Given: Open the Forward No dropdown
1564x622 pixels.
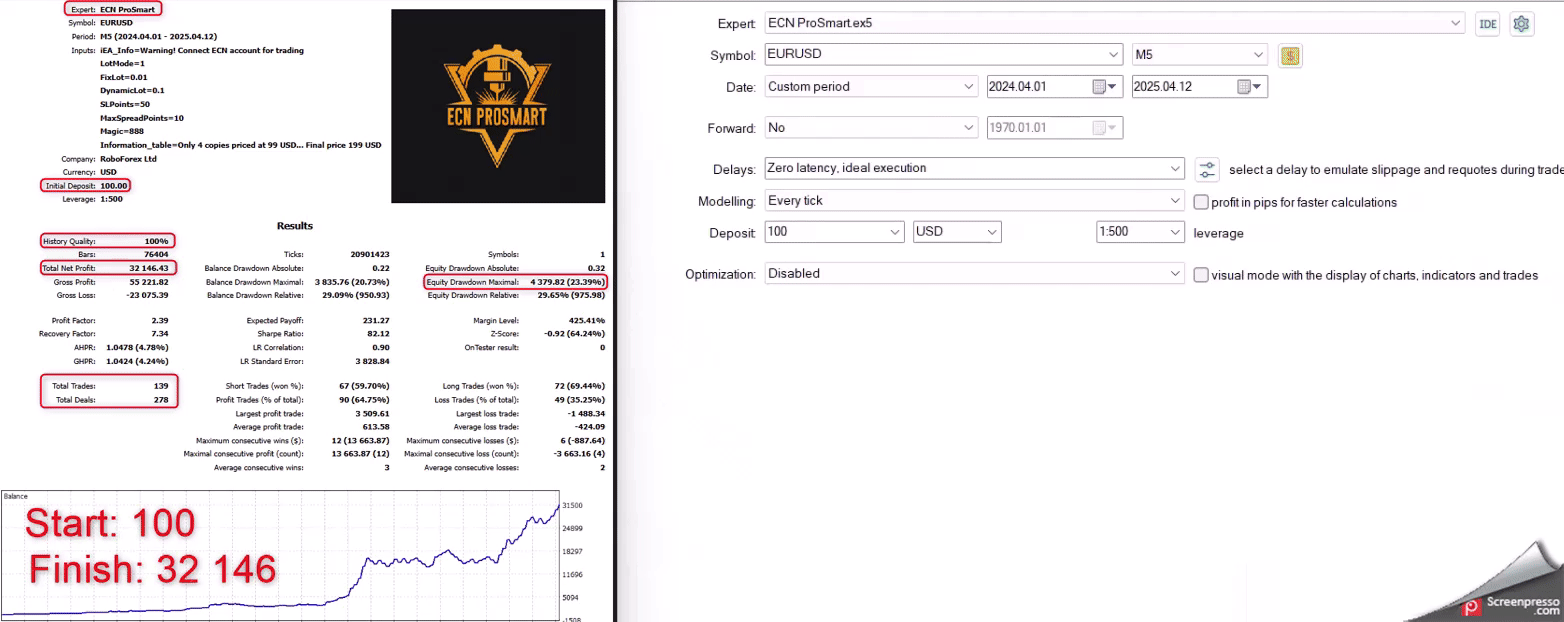Looking at the screenshot, I should pyautogui.click(x=969, y=128).
